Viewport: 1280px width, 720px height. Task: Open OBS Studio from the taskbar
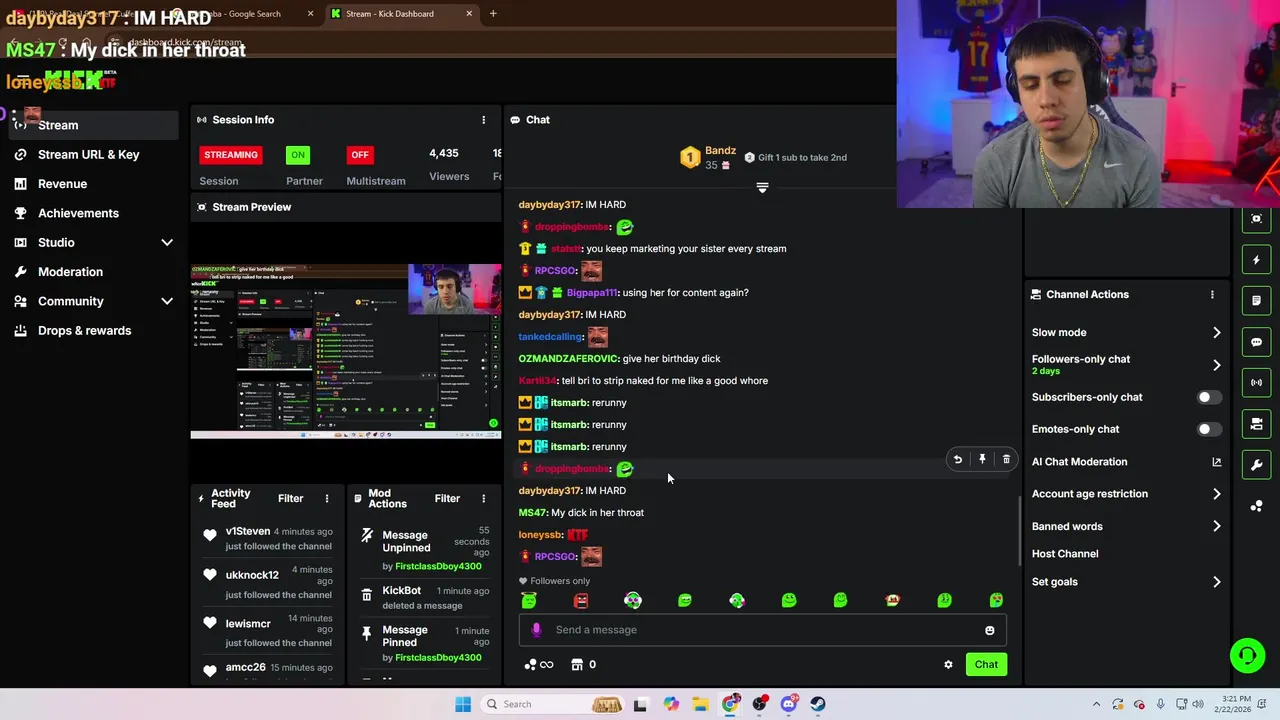pos(760,704)
